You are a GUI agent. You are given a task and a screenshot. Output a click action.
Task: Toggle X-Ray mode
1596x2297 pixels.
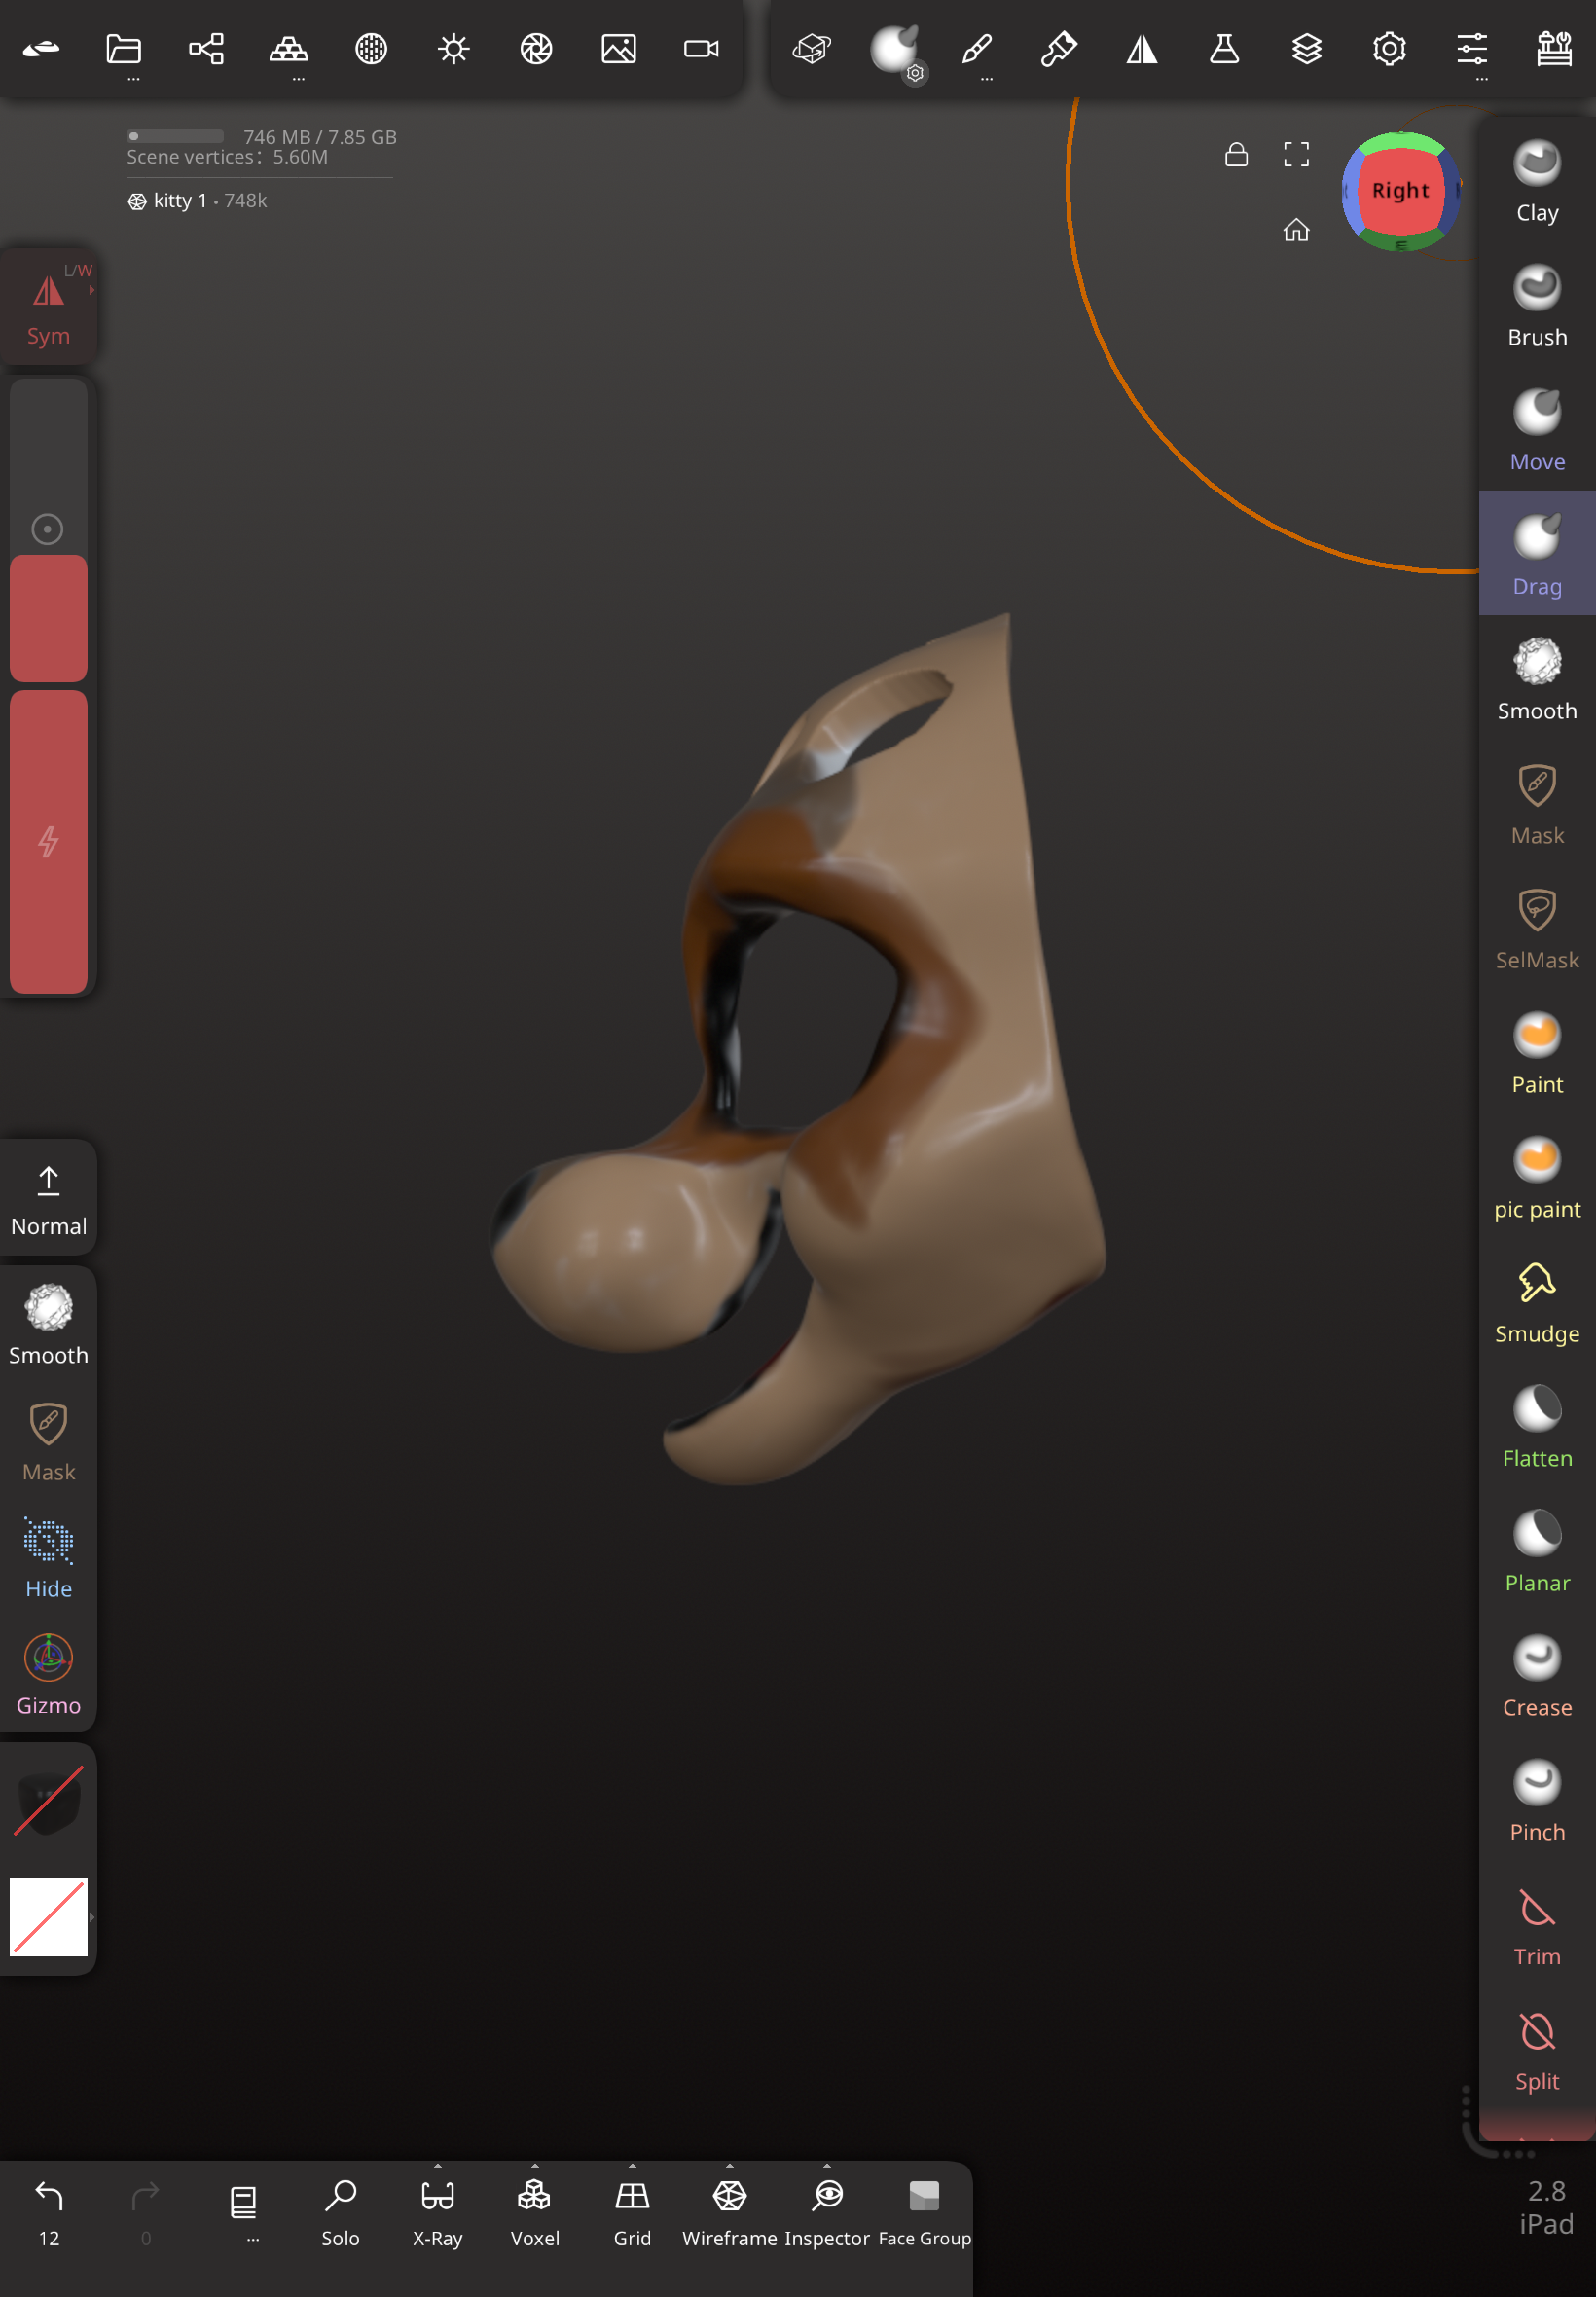coord(437,2211)
